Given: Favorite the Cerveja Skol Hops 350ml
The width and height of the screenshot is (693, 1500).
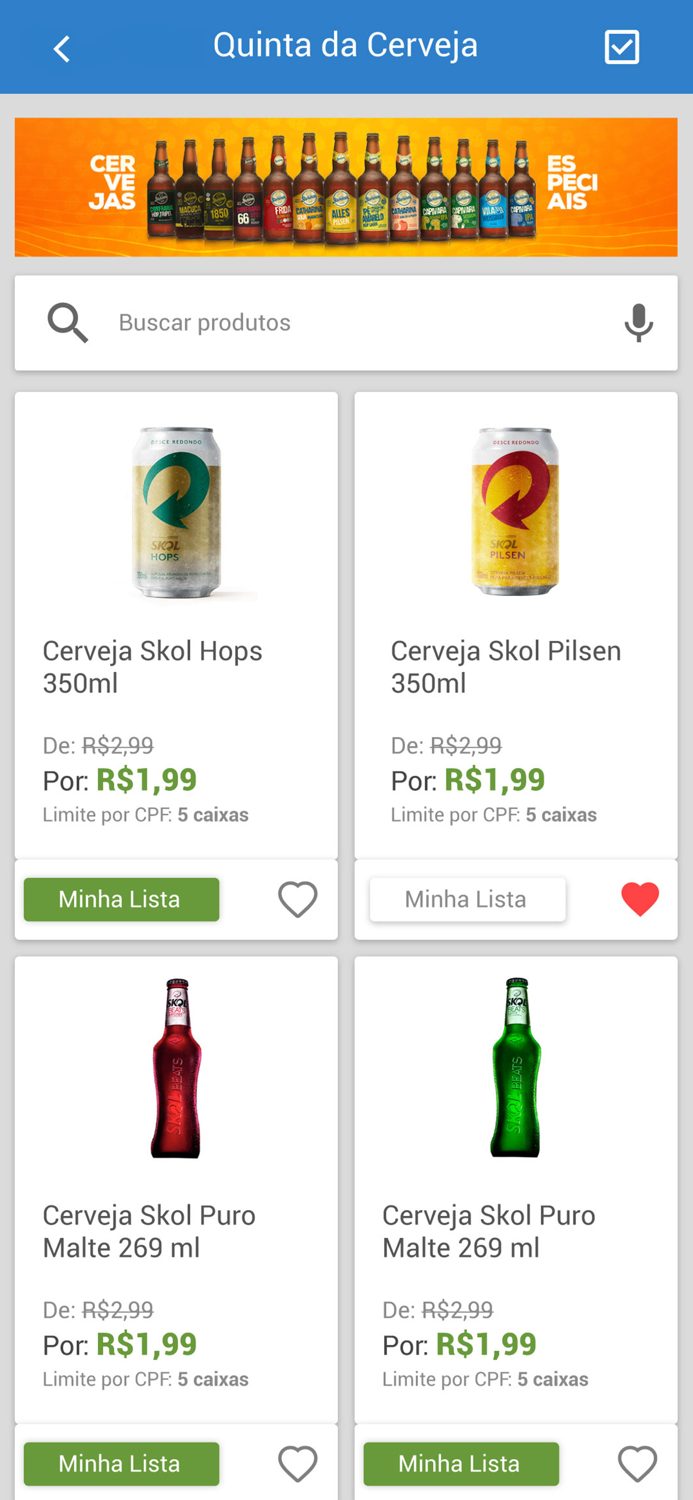Looking at the screenshot, I should pos(297,899).
